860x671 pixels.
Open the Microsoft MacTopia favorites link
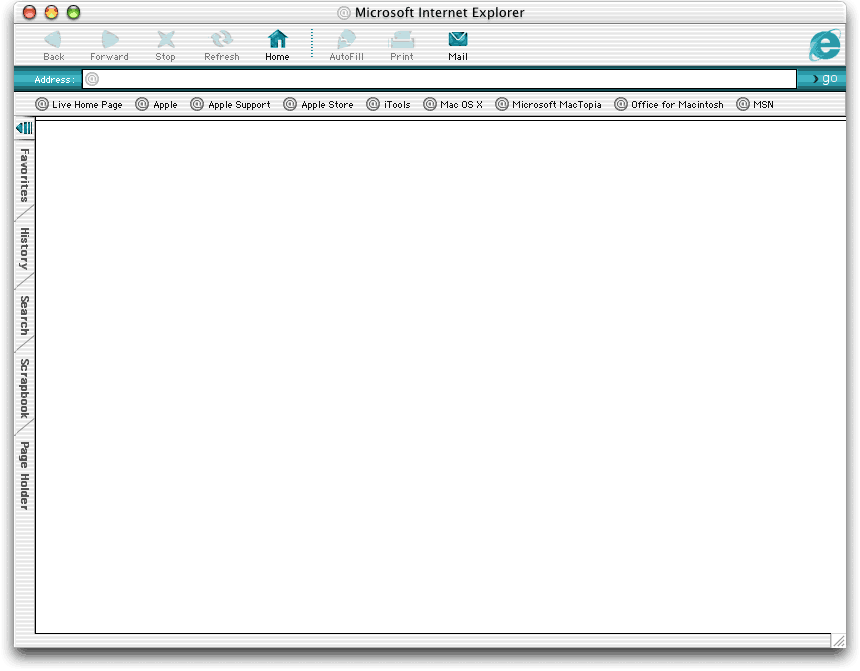(x=549, y=104)
